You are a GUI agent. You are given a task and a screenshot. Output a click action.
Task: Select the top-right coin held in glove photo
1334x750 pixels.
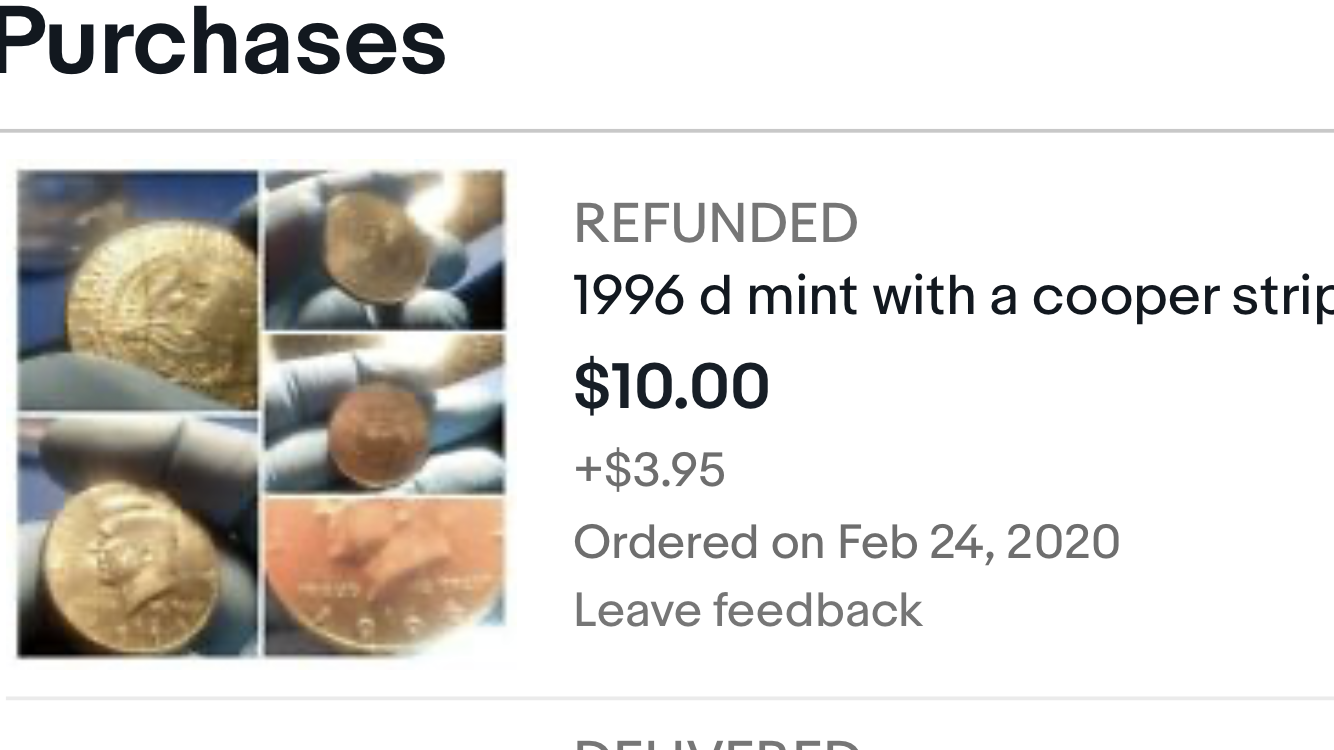[384, 250]
